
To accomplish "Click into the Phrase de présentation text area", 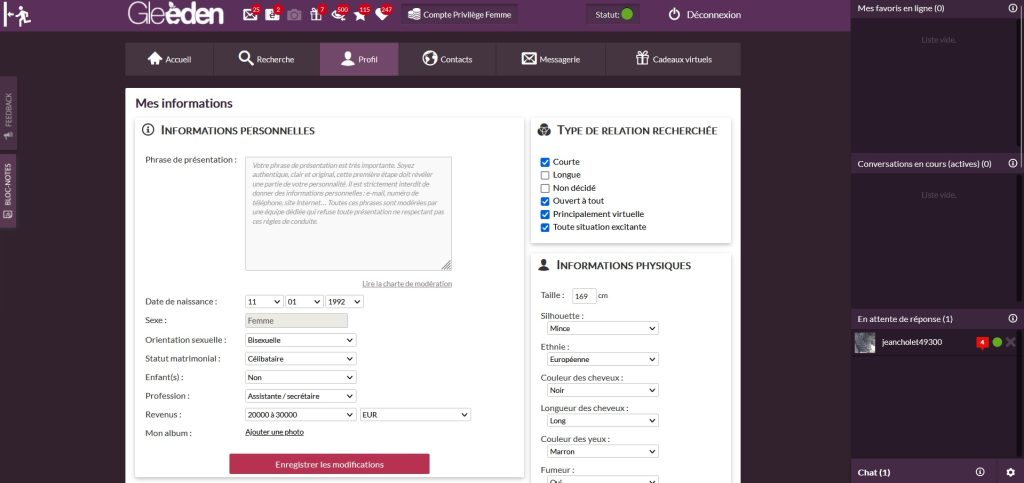I will [348, 213].
